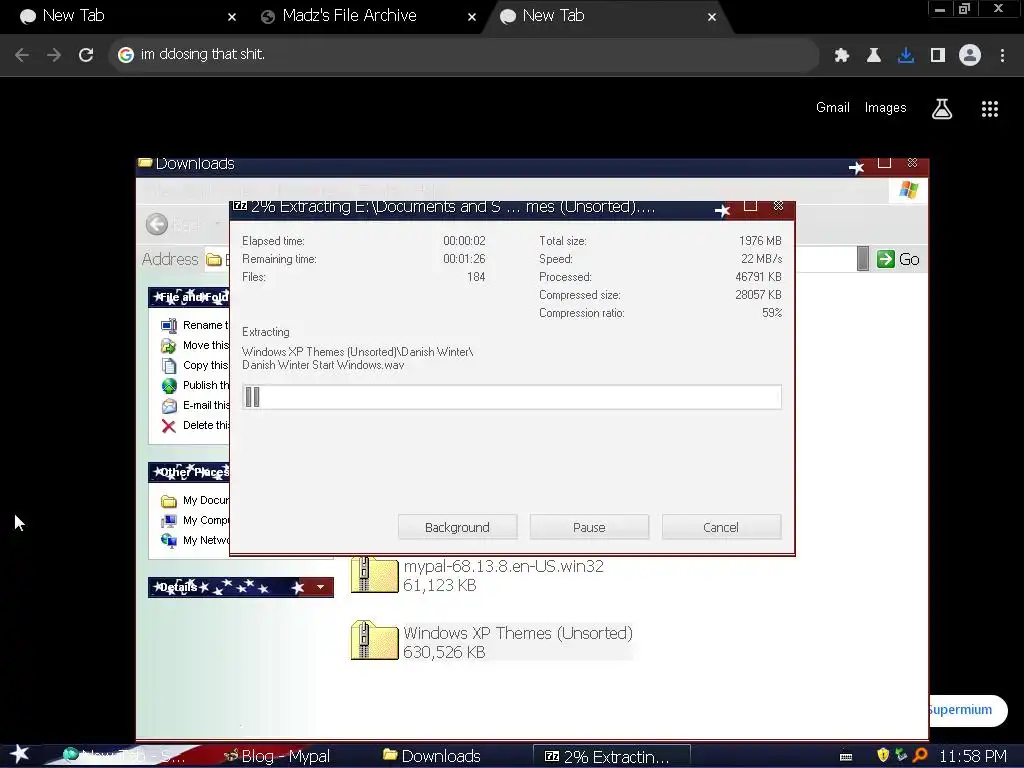Viewport: 1024px width, 768px height.
Task: Switch to Madz's File Archive tab
Action: point(366,17)
